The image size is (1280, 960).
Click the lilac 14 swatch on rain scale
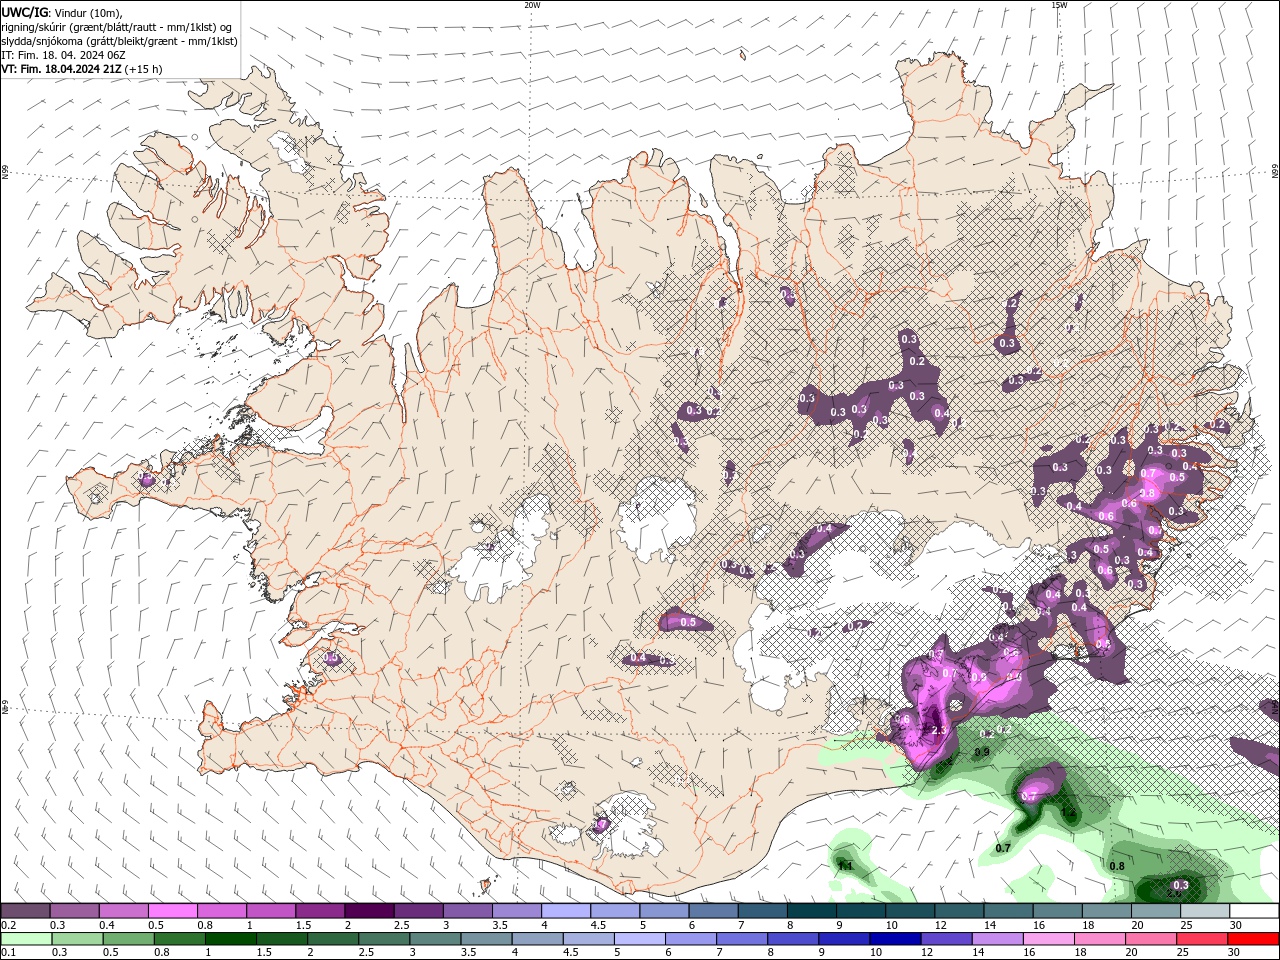point(997,939)
